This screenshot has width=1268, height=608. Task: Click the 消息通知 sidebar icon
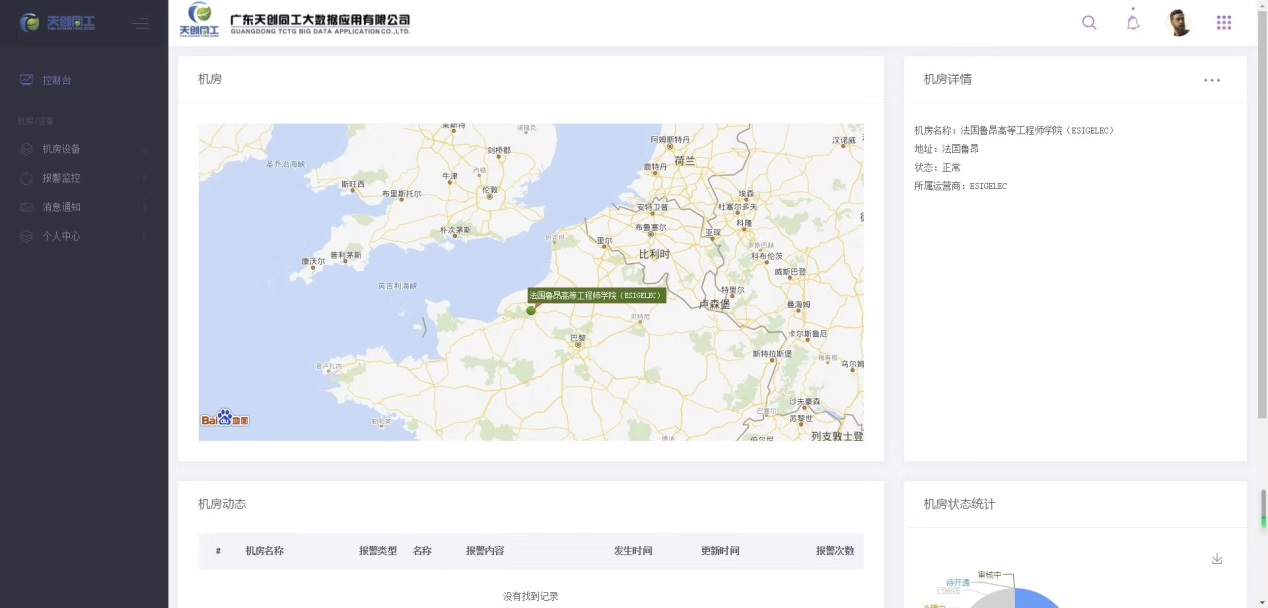27,207
